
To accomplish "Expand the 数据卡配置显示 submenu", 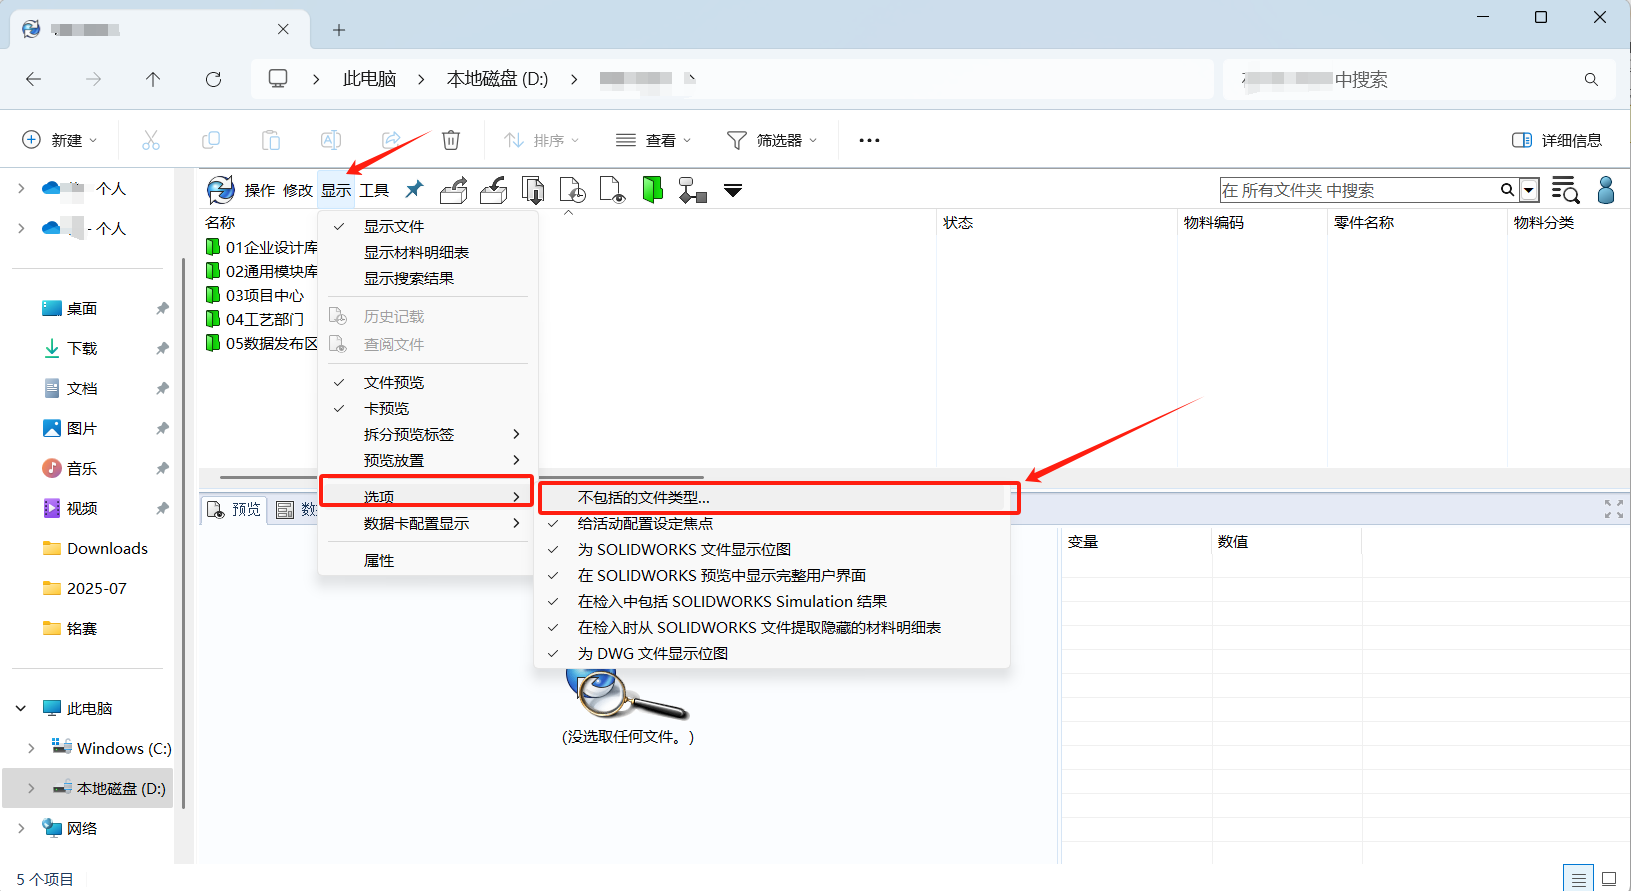I will click(x=428, y=524).
